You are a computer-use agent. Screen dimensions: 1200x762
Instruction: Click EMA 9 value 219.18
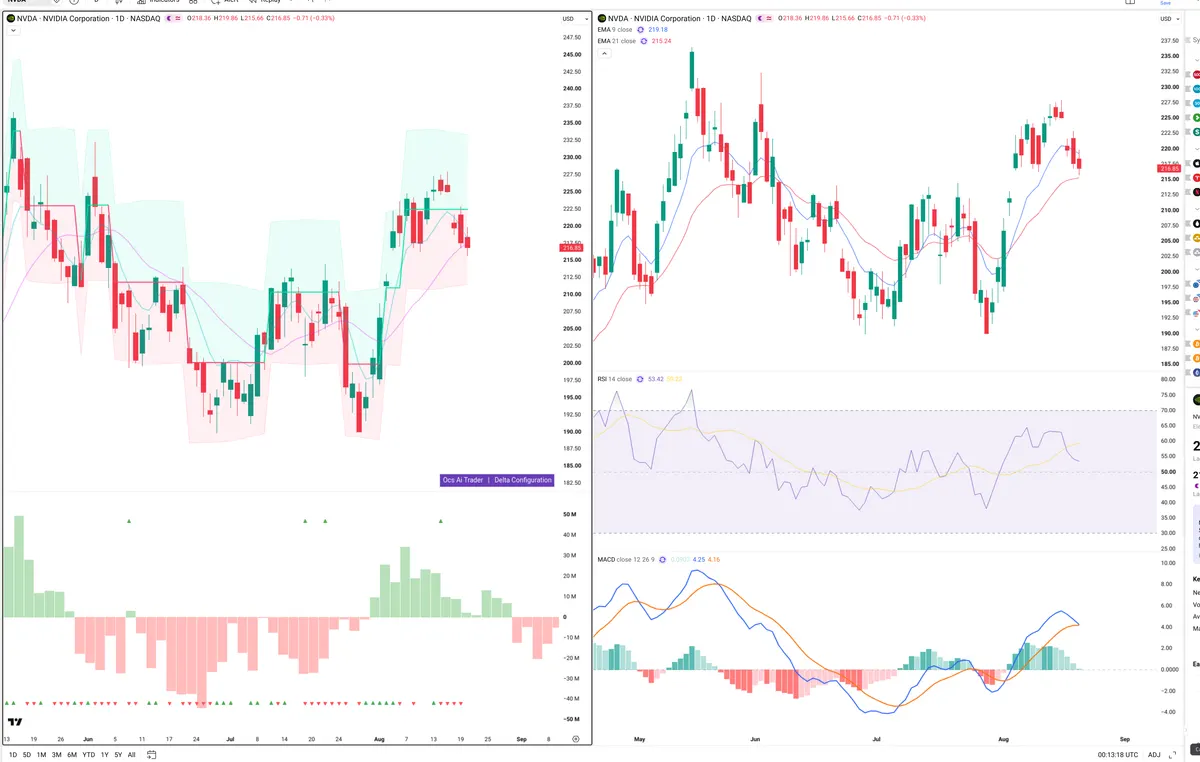(x=658, y=30)
